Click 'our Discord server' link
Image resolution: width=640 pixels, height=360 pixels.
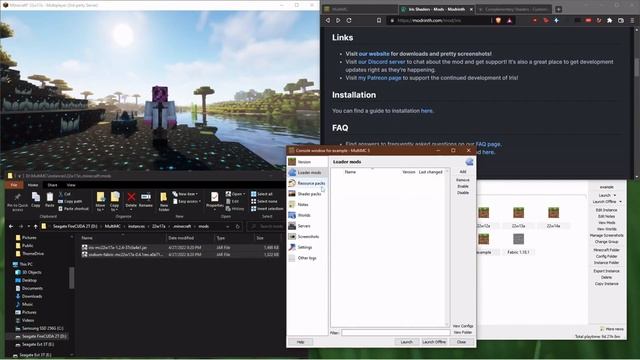pos(382,62)
